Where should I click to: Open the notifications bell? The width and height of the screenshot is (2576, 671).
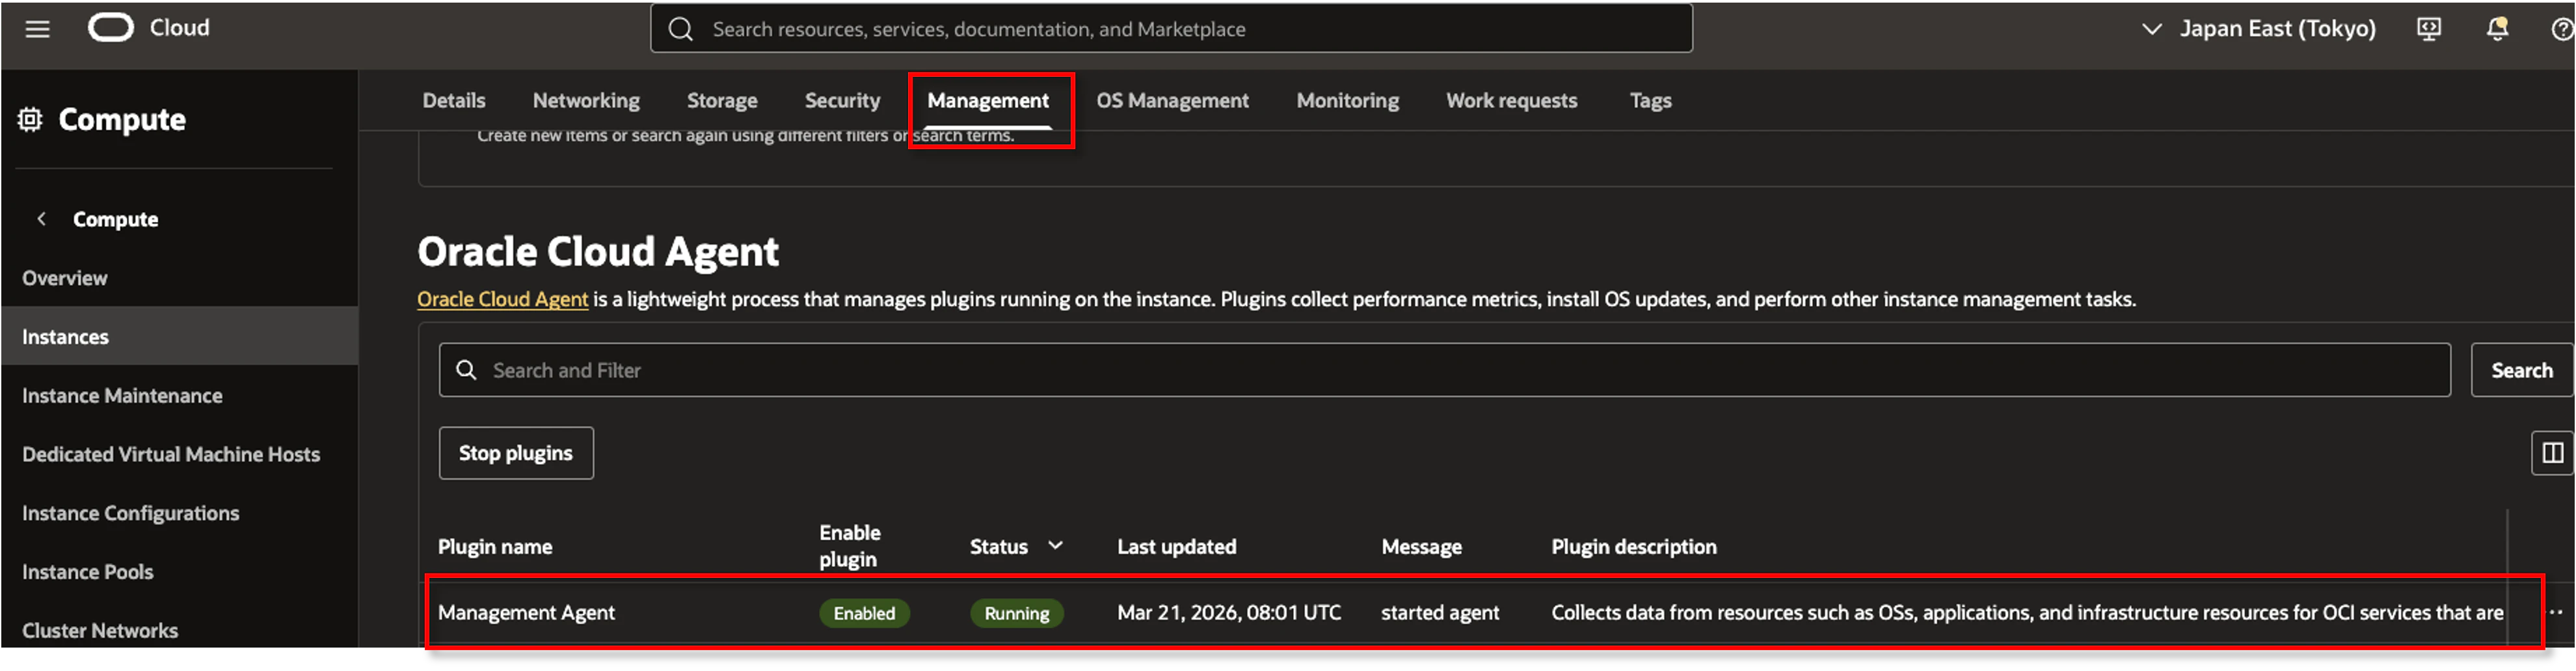2497,29
